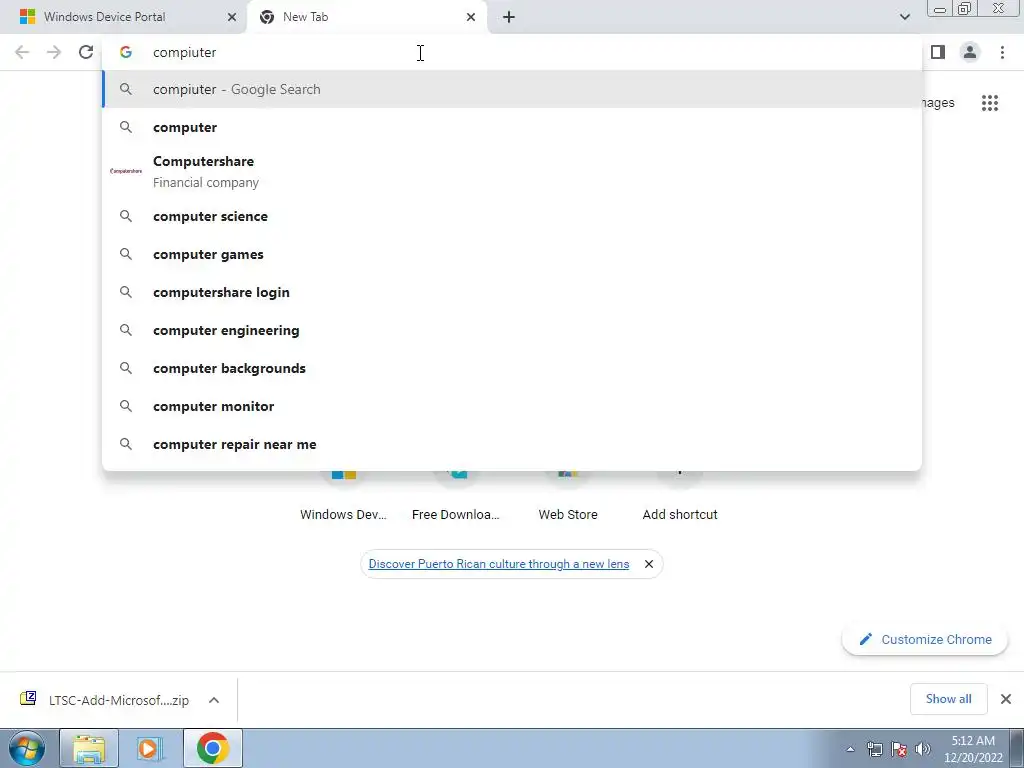Show hidden tray icons arrow
Image resolution: width=1024 pixels, height=768 pixels.
(850, 749)
